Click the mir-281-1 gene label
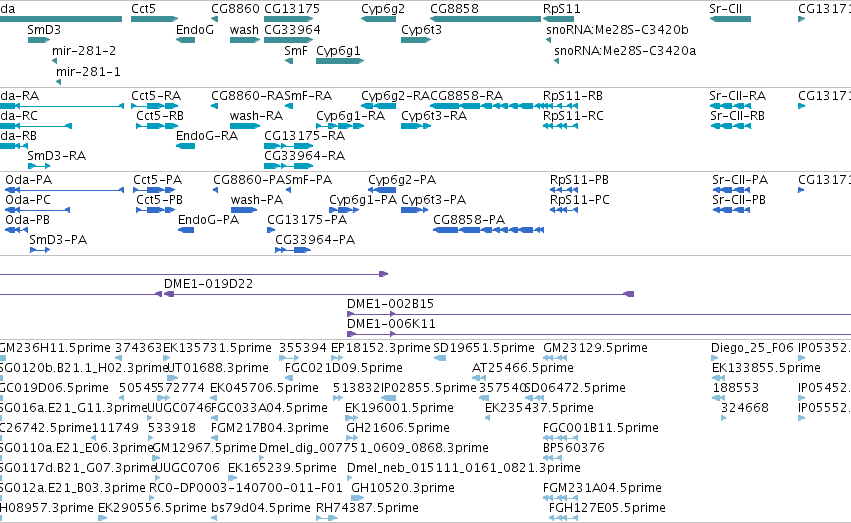Image resolution: width=851 pixels, height=523 pixels. click(x=88, y=72)
